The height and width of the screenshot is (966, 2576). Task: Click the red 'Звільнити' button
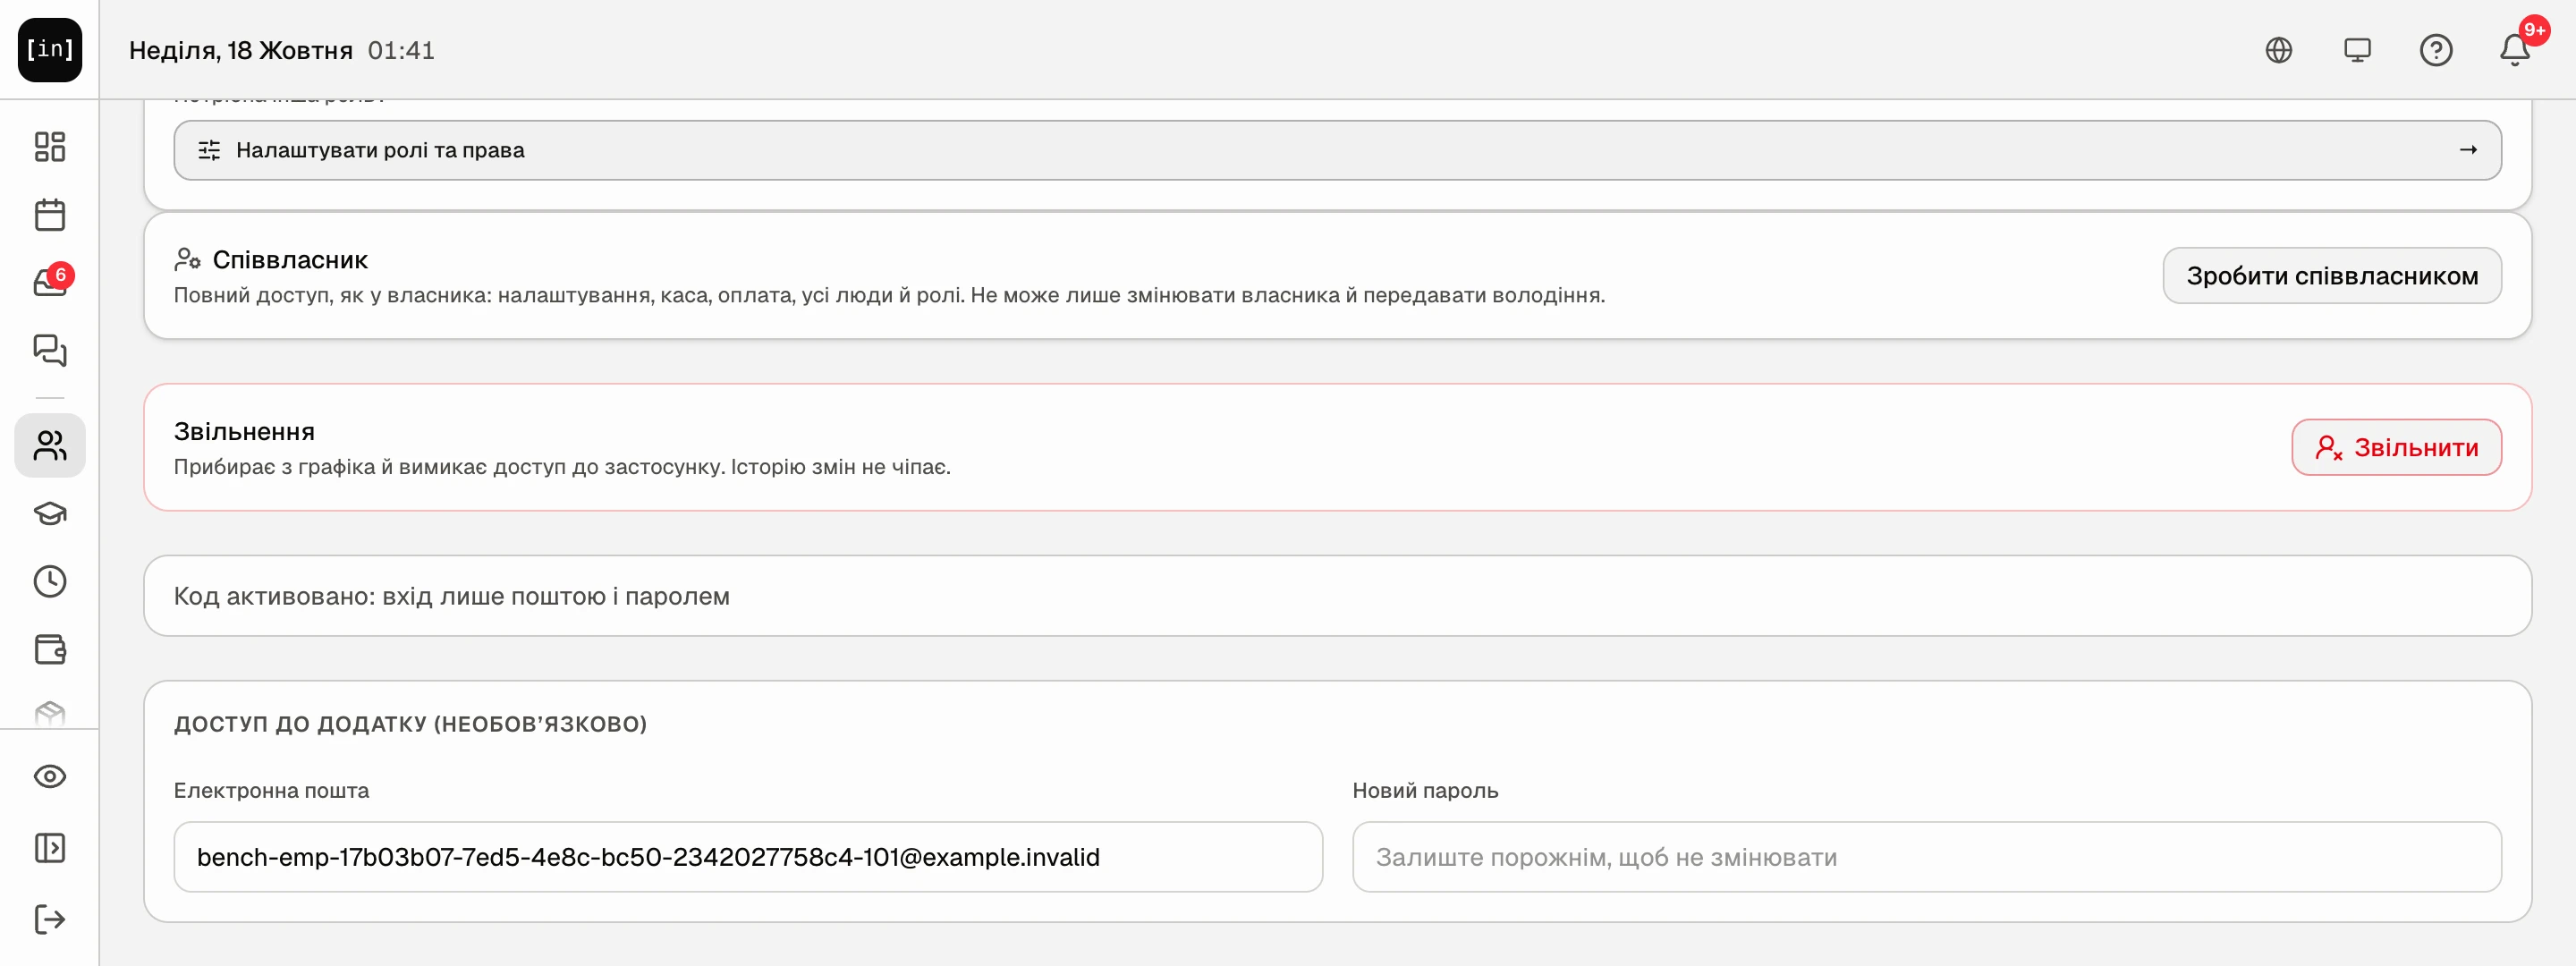pos(2396,447)
